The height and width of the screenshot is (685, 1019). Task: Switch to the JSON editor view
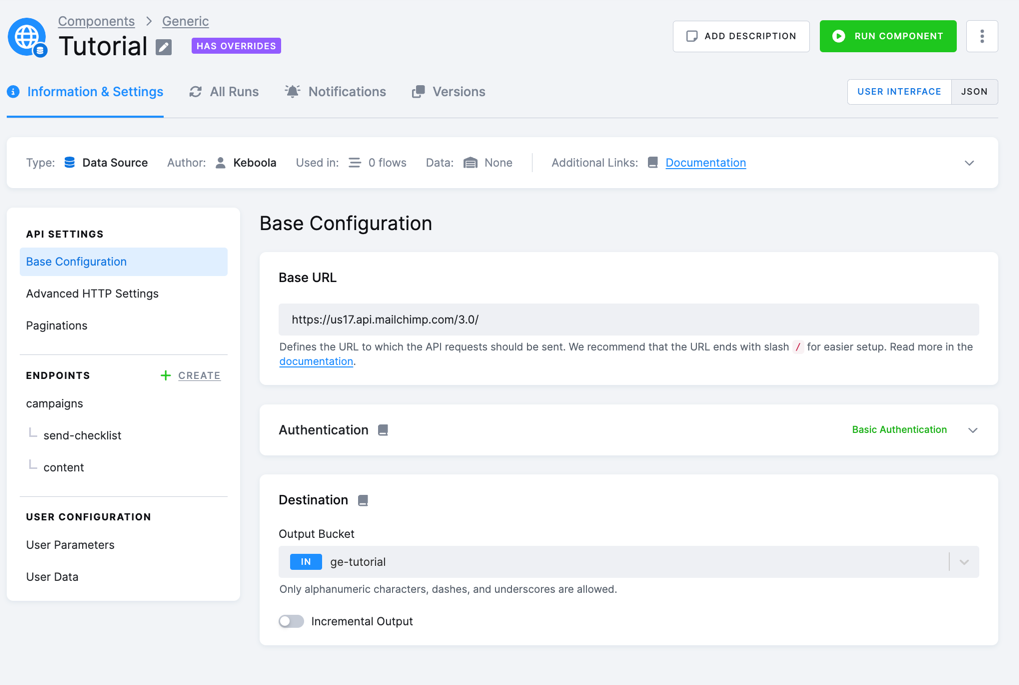coord(974,92)
